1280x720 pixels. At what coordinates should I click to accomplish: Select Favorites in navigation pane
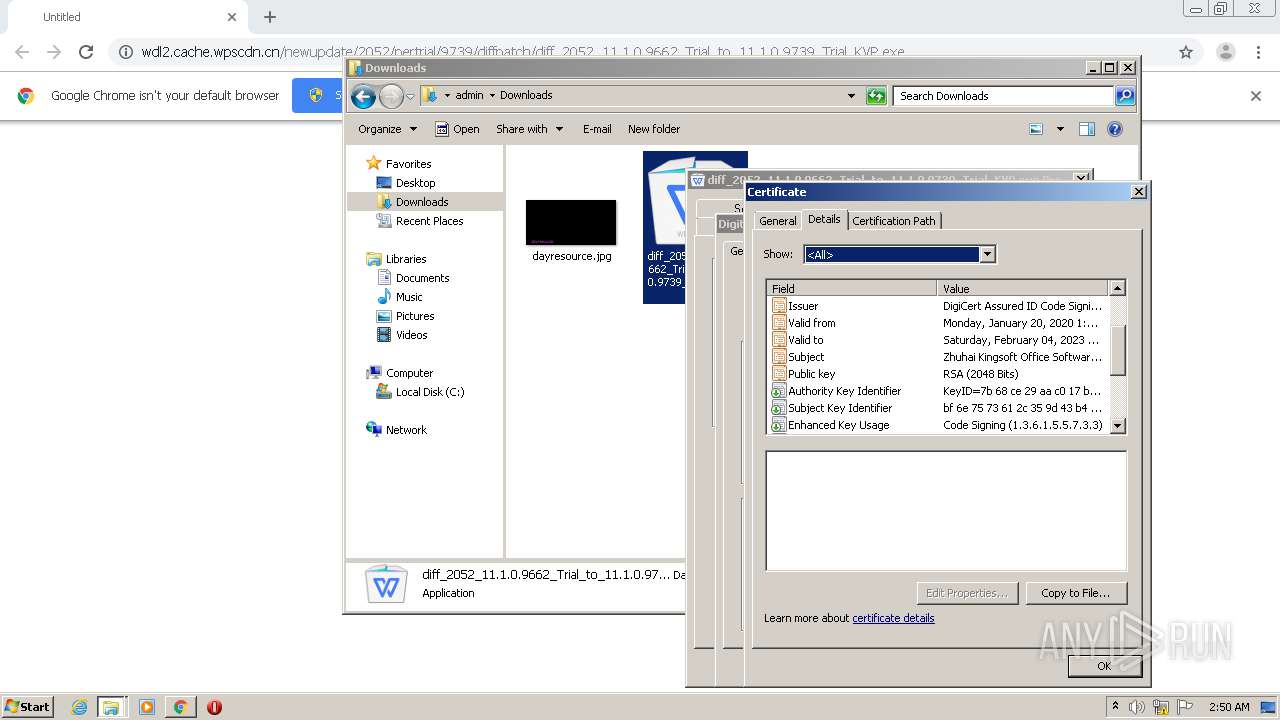399,163
